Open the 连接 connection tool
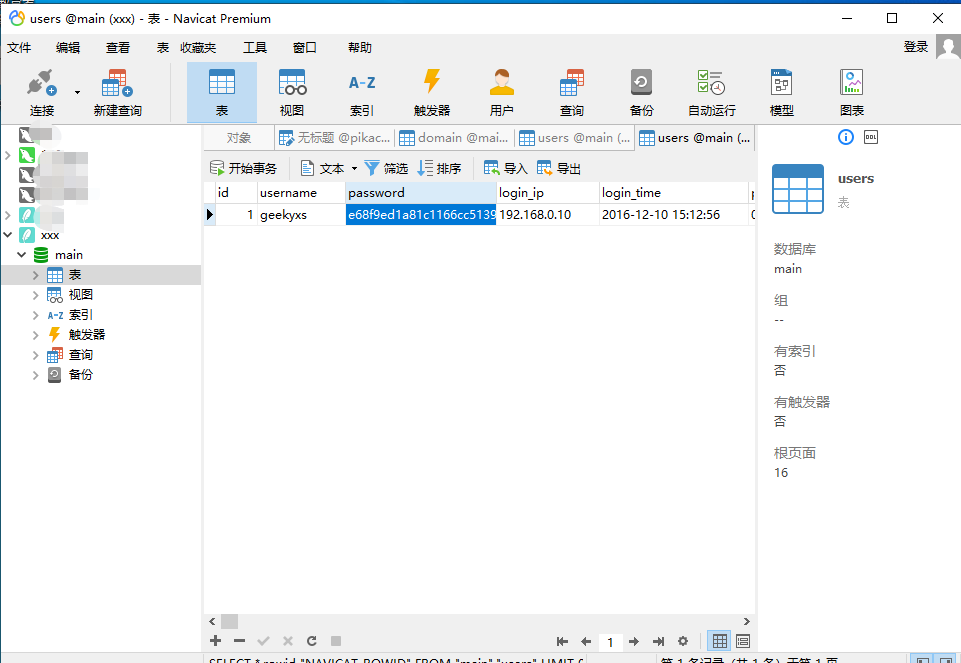The height and width of the screenshot is (663, 961). [42, 92]
